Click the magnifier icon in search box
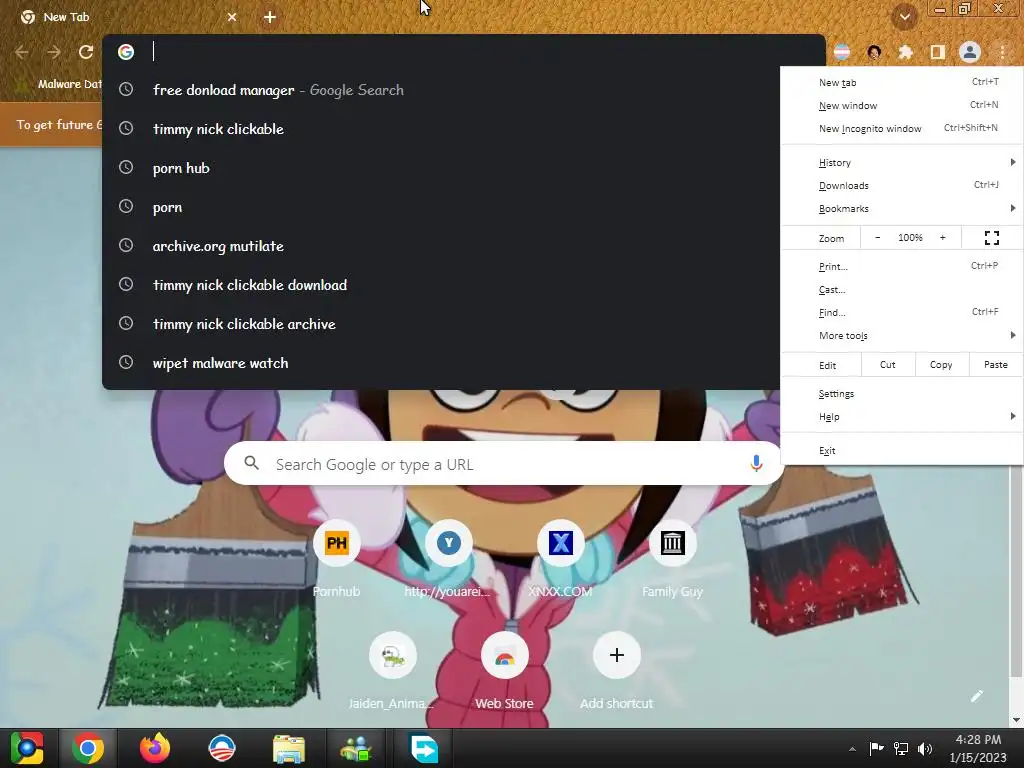Image resolution: width=1024 pixels, height=768 pixels. (x=251, y=464)
